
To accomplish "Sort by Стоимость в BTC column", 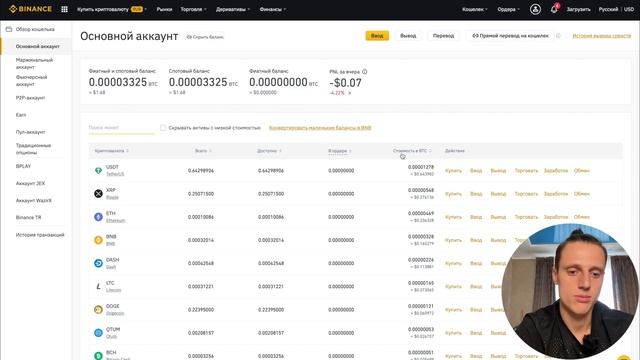I will coord(412,151).
